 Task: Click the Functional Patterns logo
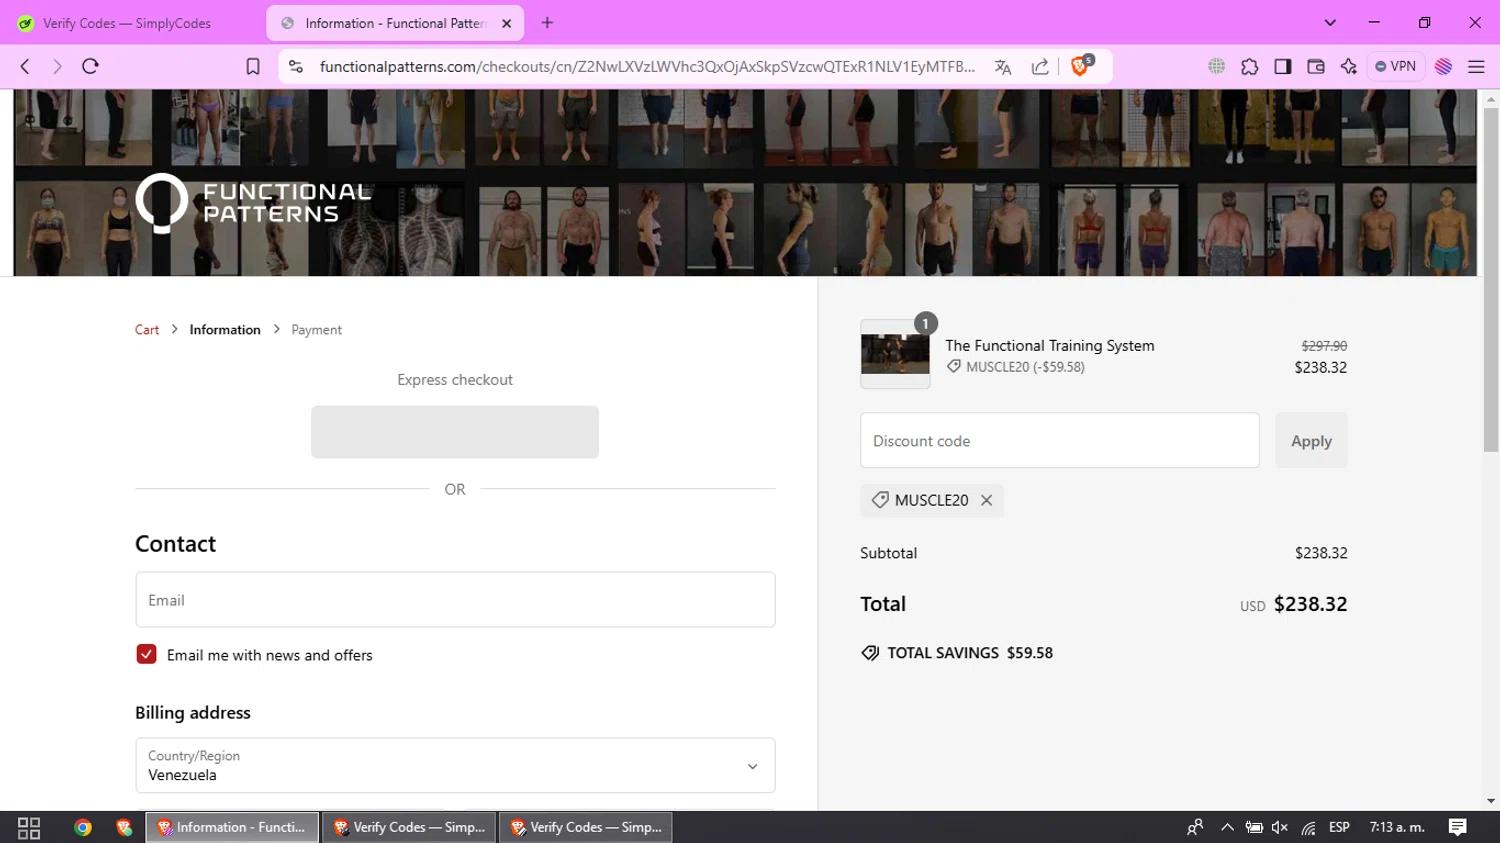pos(253,203)
